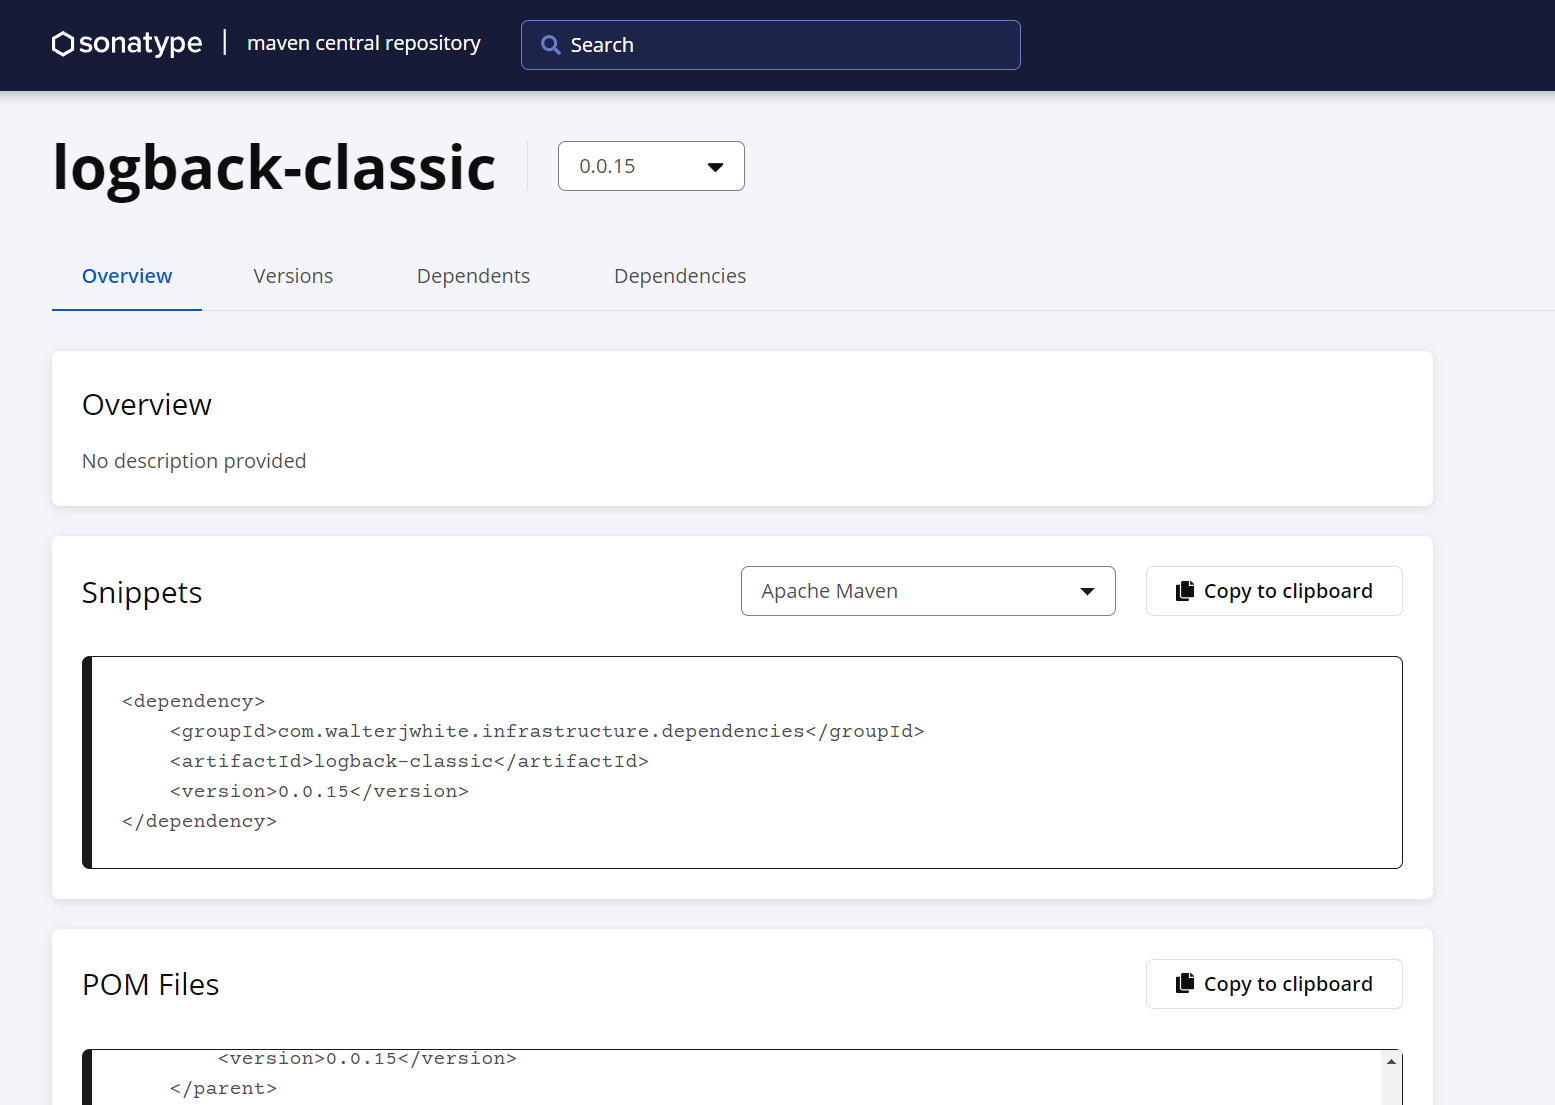Click the magnifying glass search icon
The width and height of the screenshot is (1555, 1105).
coord(550,45)
